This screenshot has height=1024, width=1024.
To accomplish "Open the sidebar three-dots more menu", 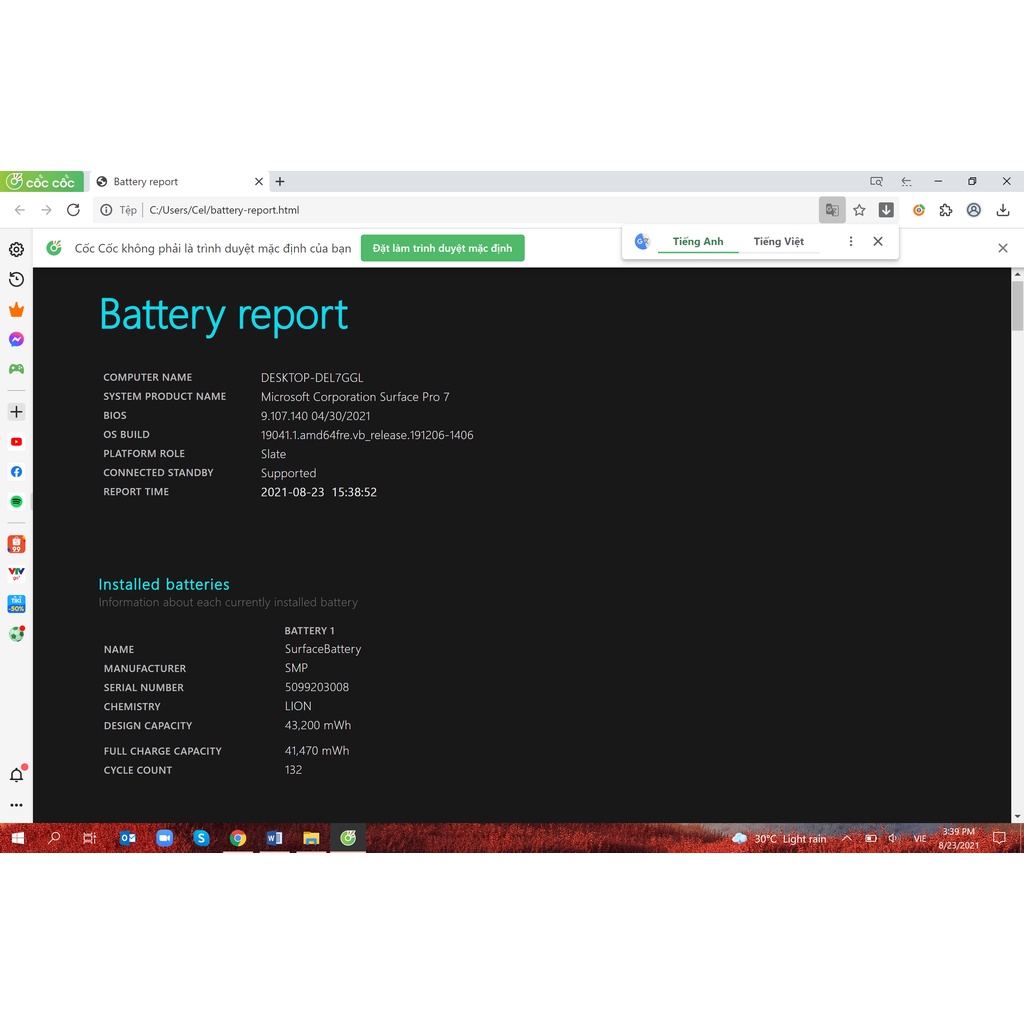I will pyautogui.click(x=16, y=805).
